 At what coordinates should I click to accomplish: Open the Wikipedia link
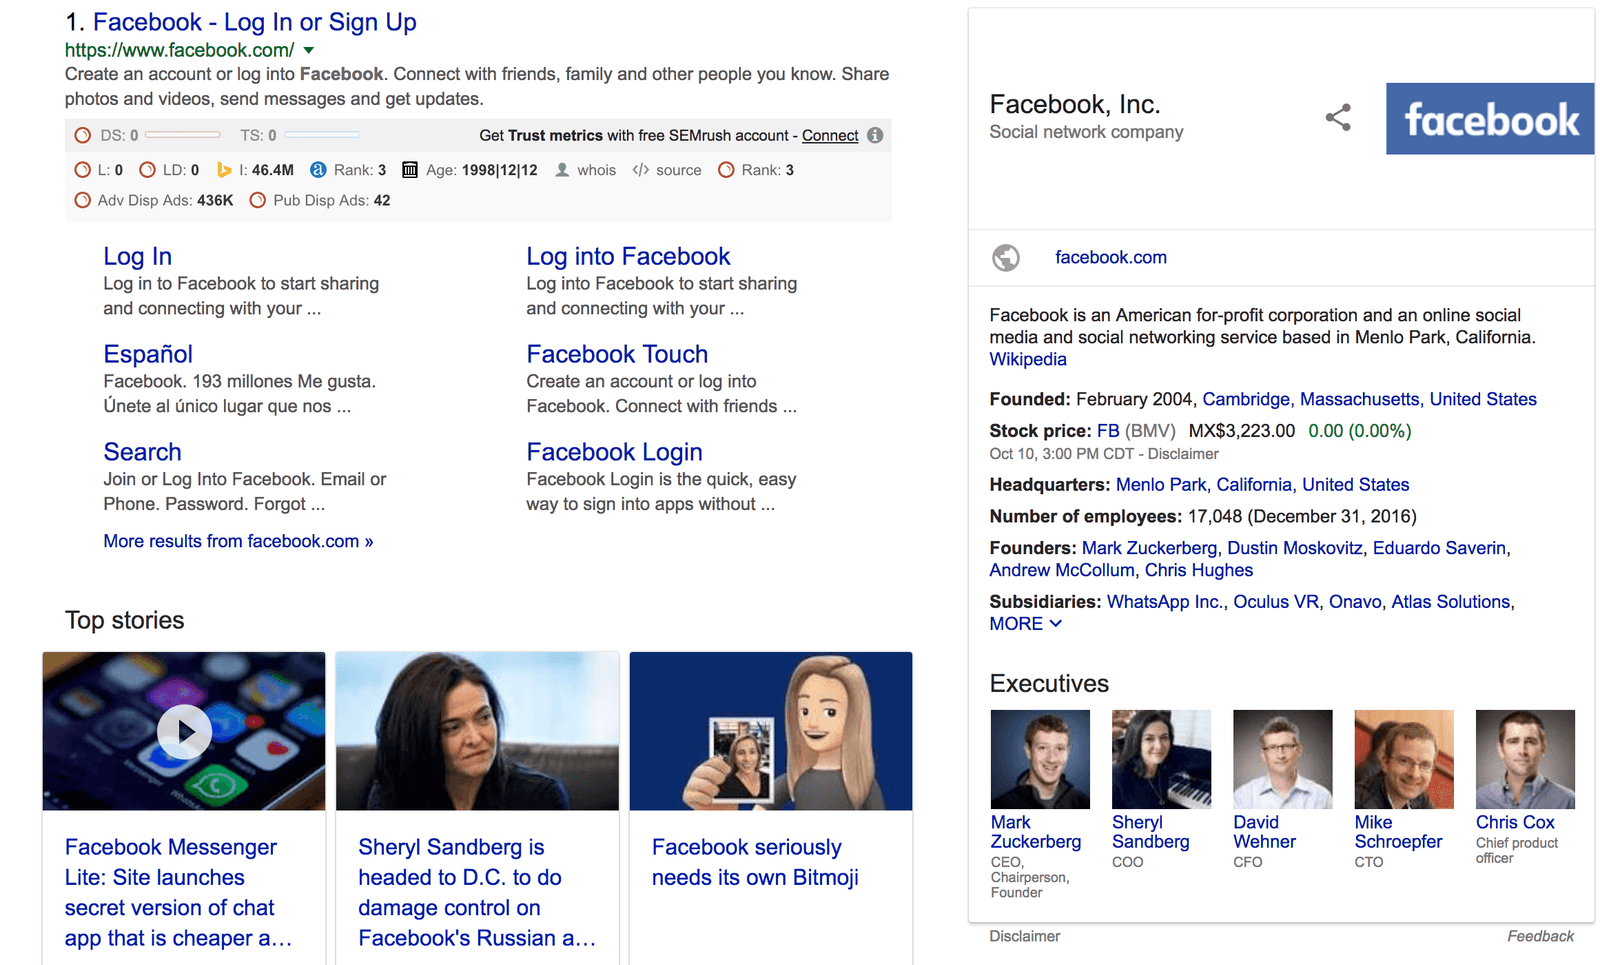pyautogui.click(x=1028, y=359)
